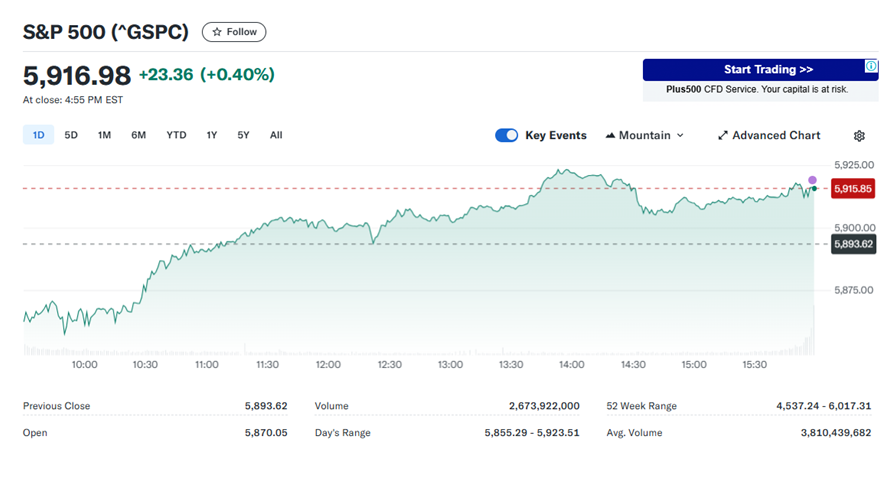Click the Previous Close value 5,893.62 in stats
891x483 pixels.
[266, 406]
